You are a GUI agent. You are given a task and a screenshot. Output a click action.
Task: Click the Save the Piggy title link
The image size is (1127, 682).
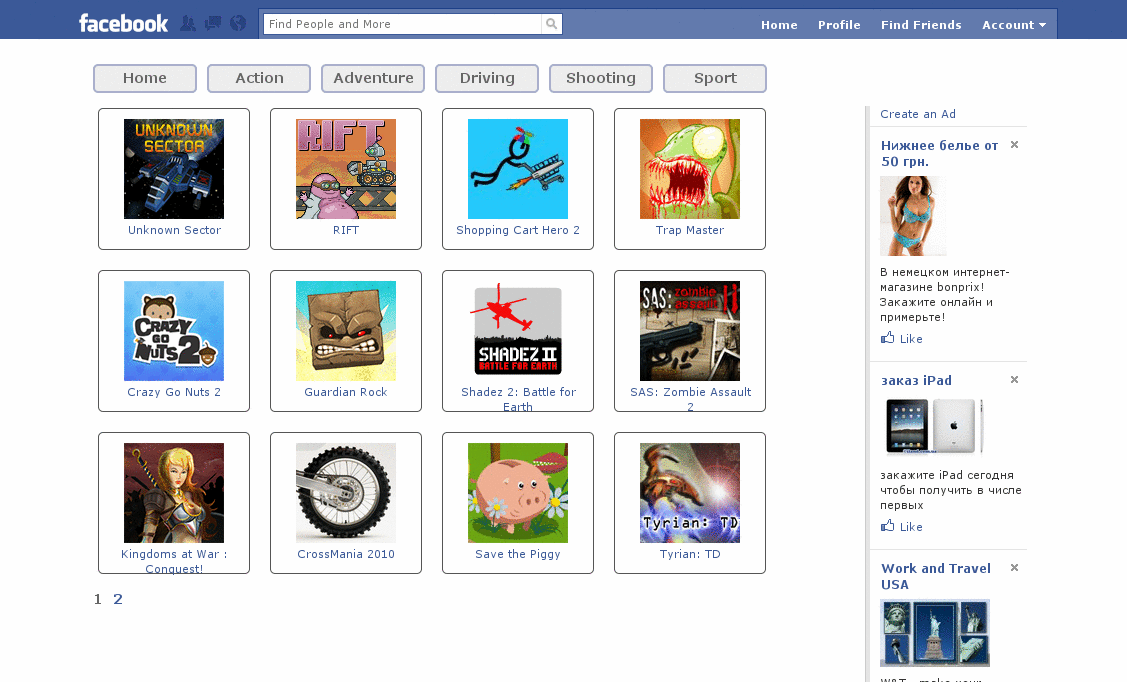[x=518, y=554]
